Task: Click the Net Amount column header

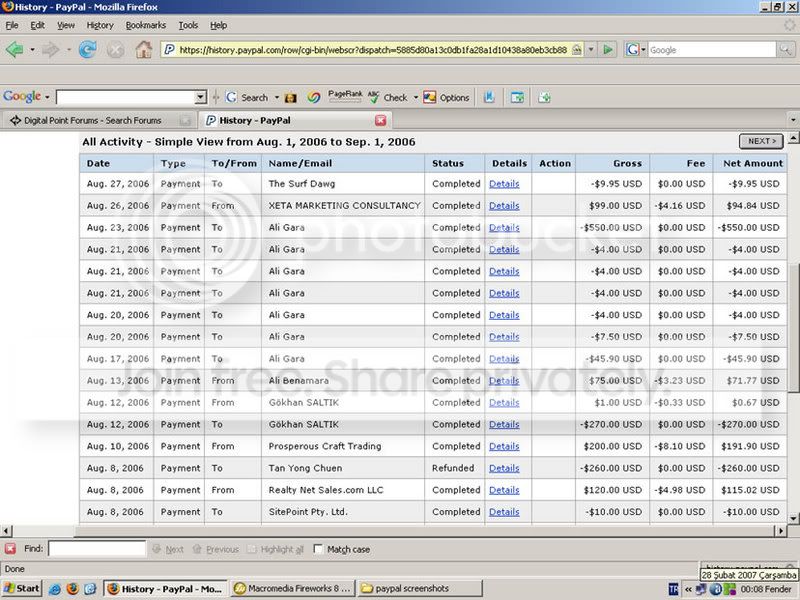Action: 753,163
